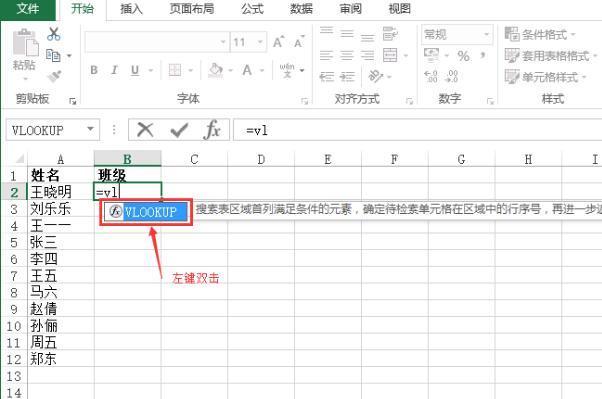This screenshot has width=602, height=399.
Task: Click the Middle Align icon
Action: tap(347, 34)
